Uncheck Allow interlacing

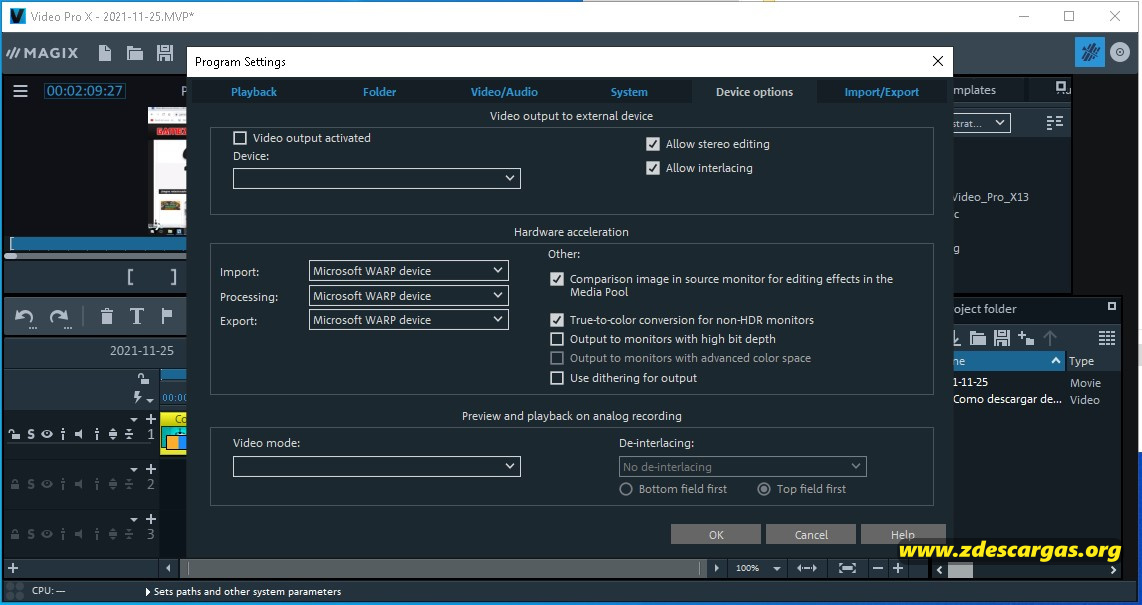pyautogui.click(x=653, y=168)
